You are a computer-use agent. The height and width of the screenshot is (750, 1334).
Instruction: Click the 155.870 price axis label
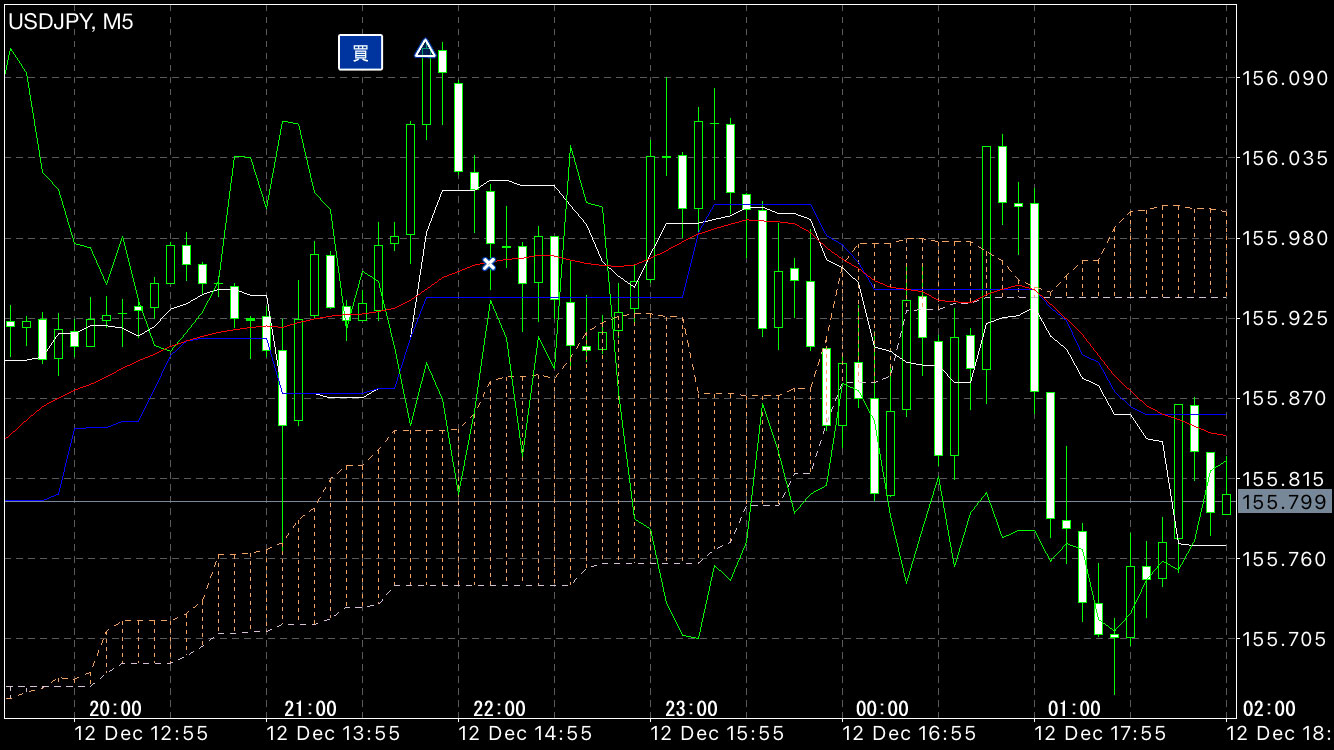1283,398
